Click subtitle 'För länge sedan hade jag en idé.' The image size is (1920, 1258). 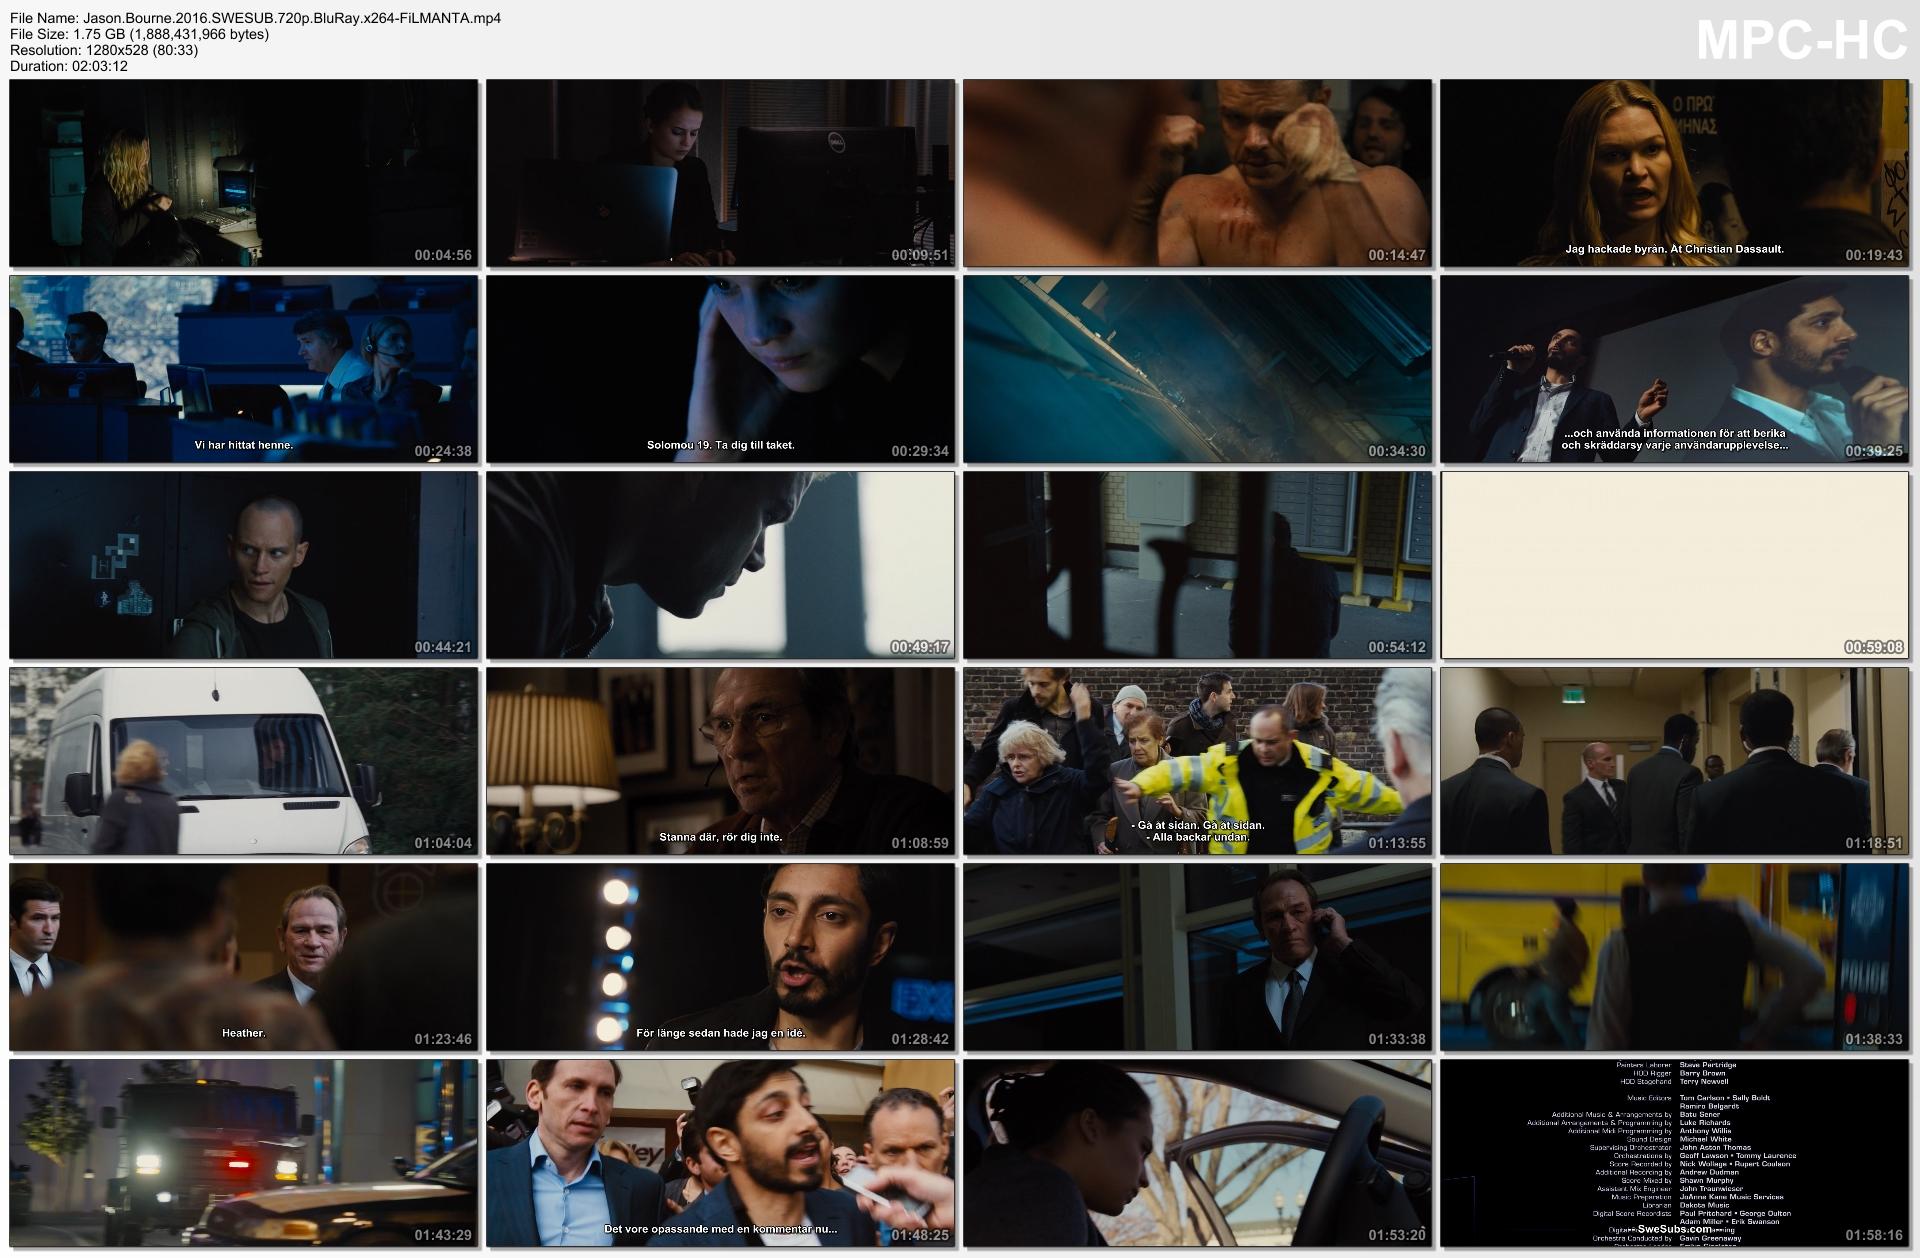(721, 1033)
